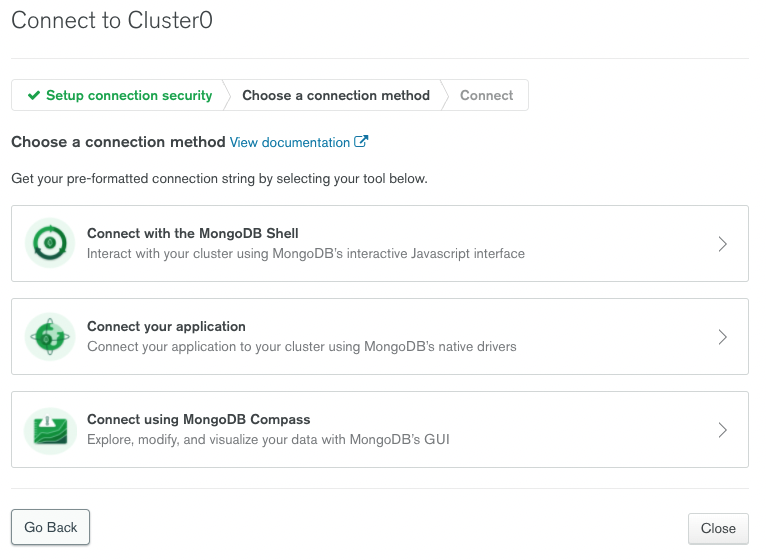
Task: Click the interactive Javascript interface description
Action: tap(306, 254)
